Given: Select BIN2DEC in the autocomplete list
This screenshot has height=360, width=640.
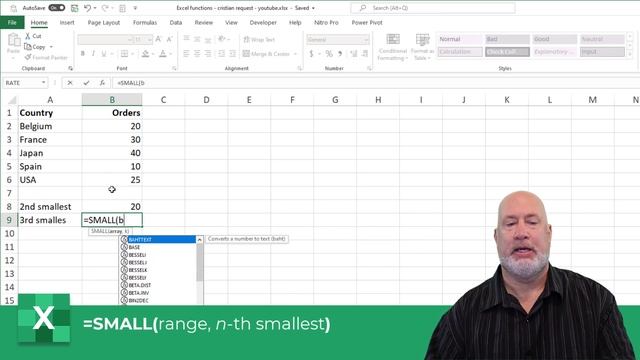Looking at the screenshot, I should (158, 300).
